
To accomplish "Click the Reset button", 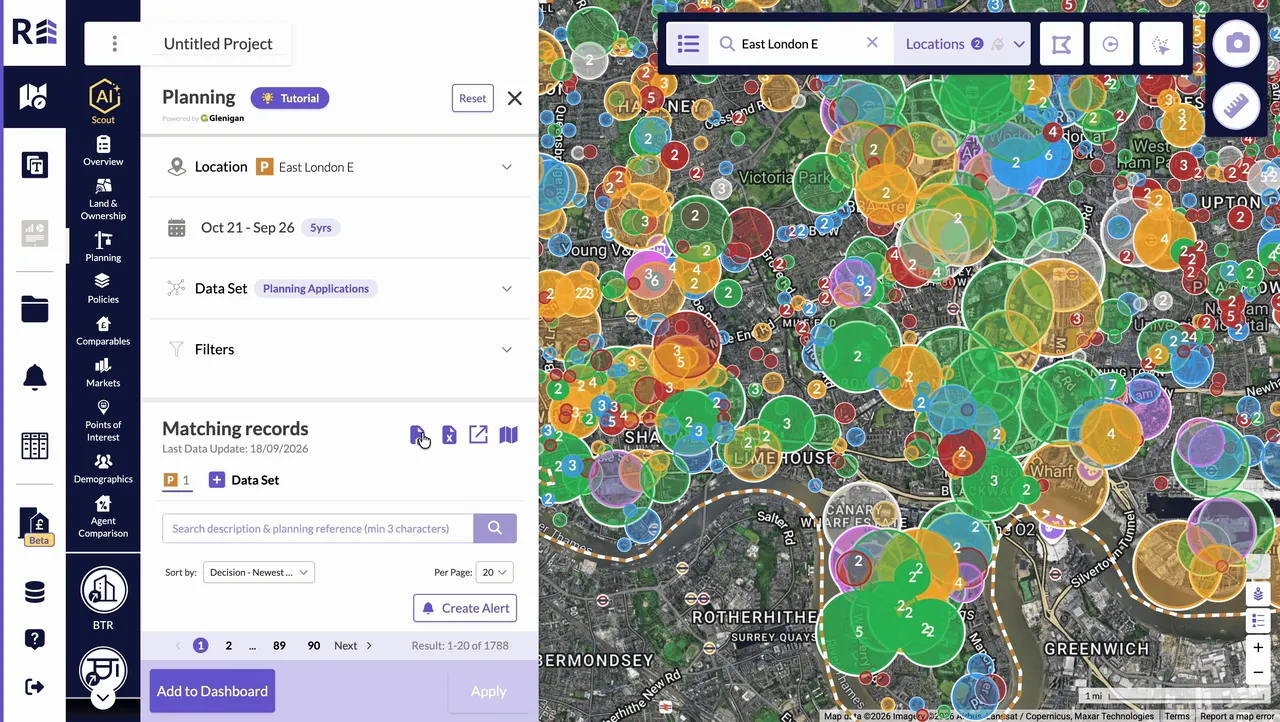I will pyautogui.click(x=472, y=98).
